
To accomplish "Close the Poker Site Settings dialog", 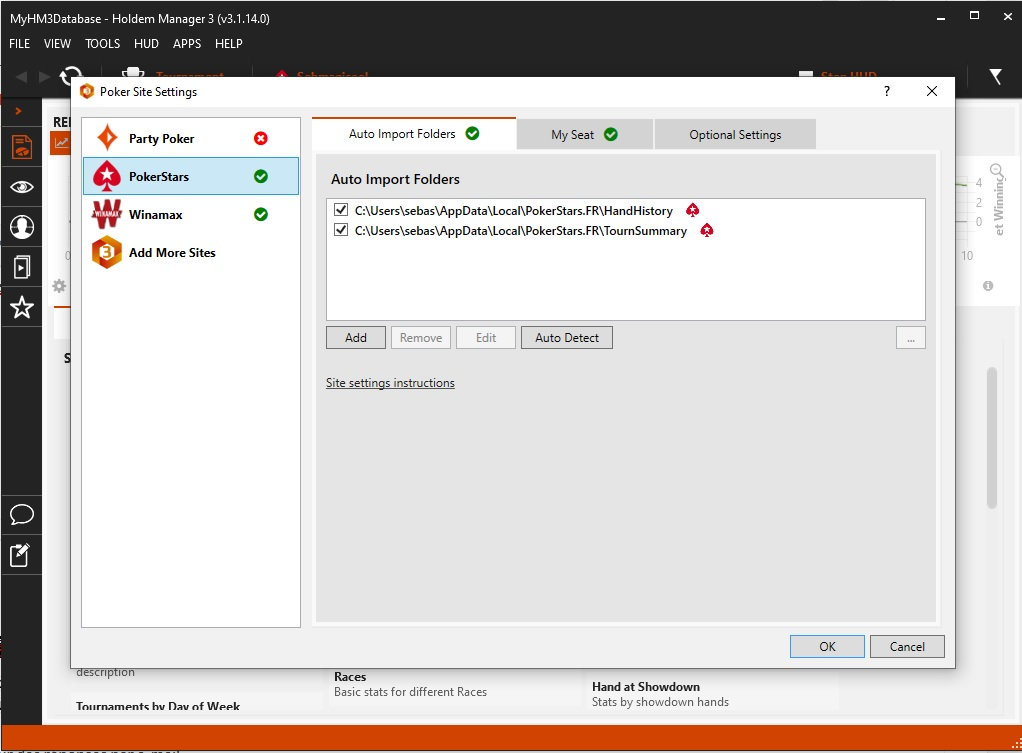I will [x=932, y=91].
